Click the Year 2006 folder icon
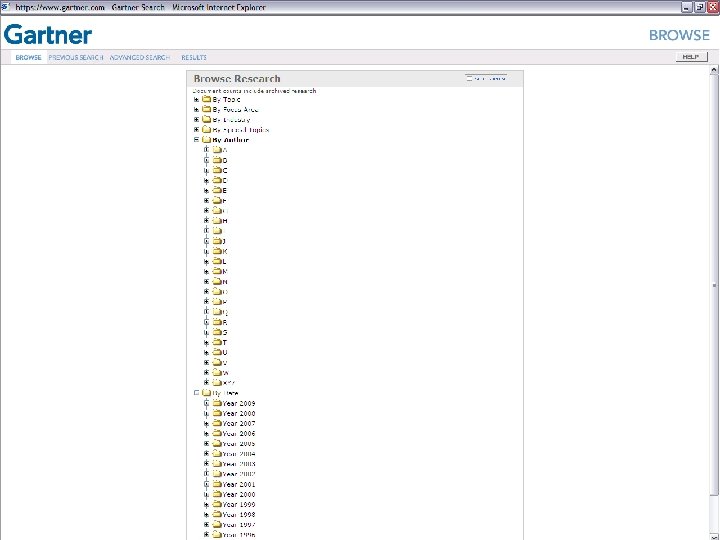Viewport: 720px width, 540px height. pos(217,433)
